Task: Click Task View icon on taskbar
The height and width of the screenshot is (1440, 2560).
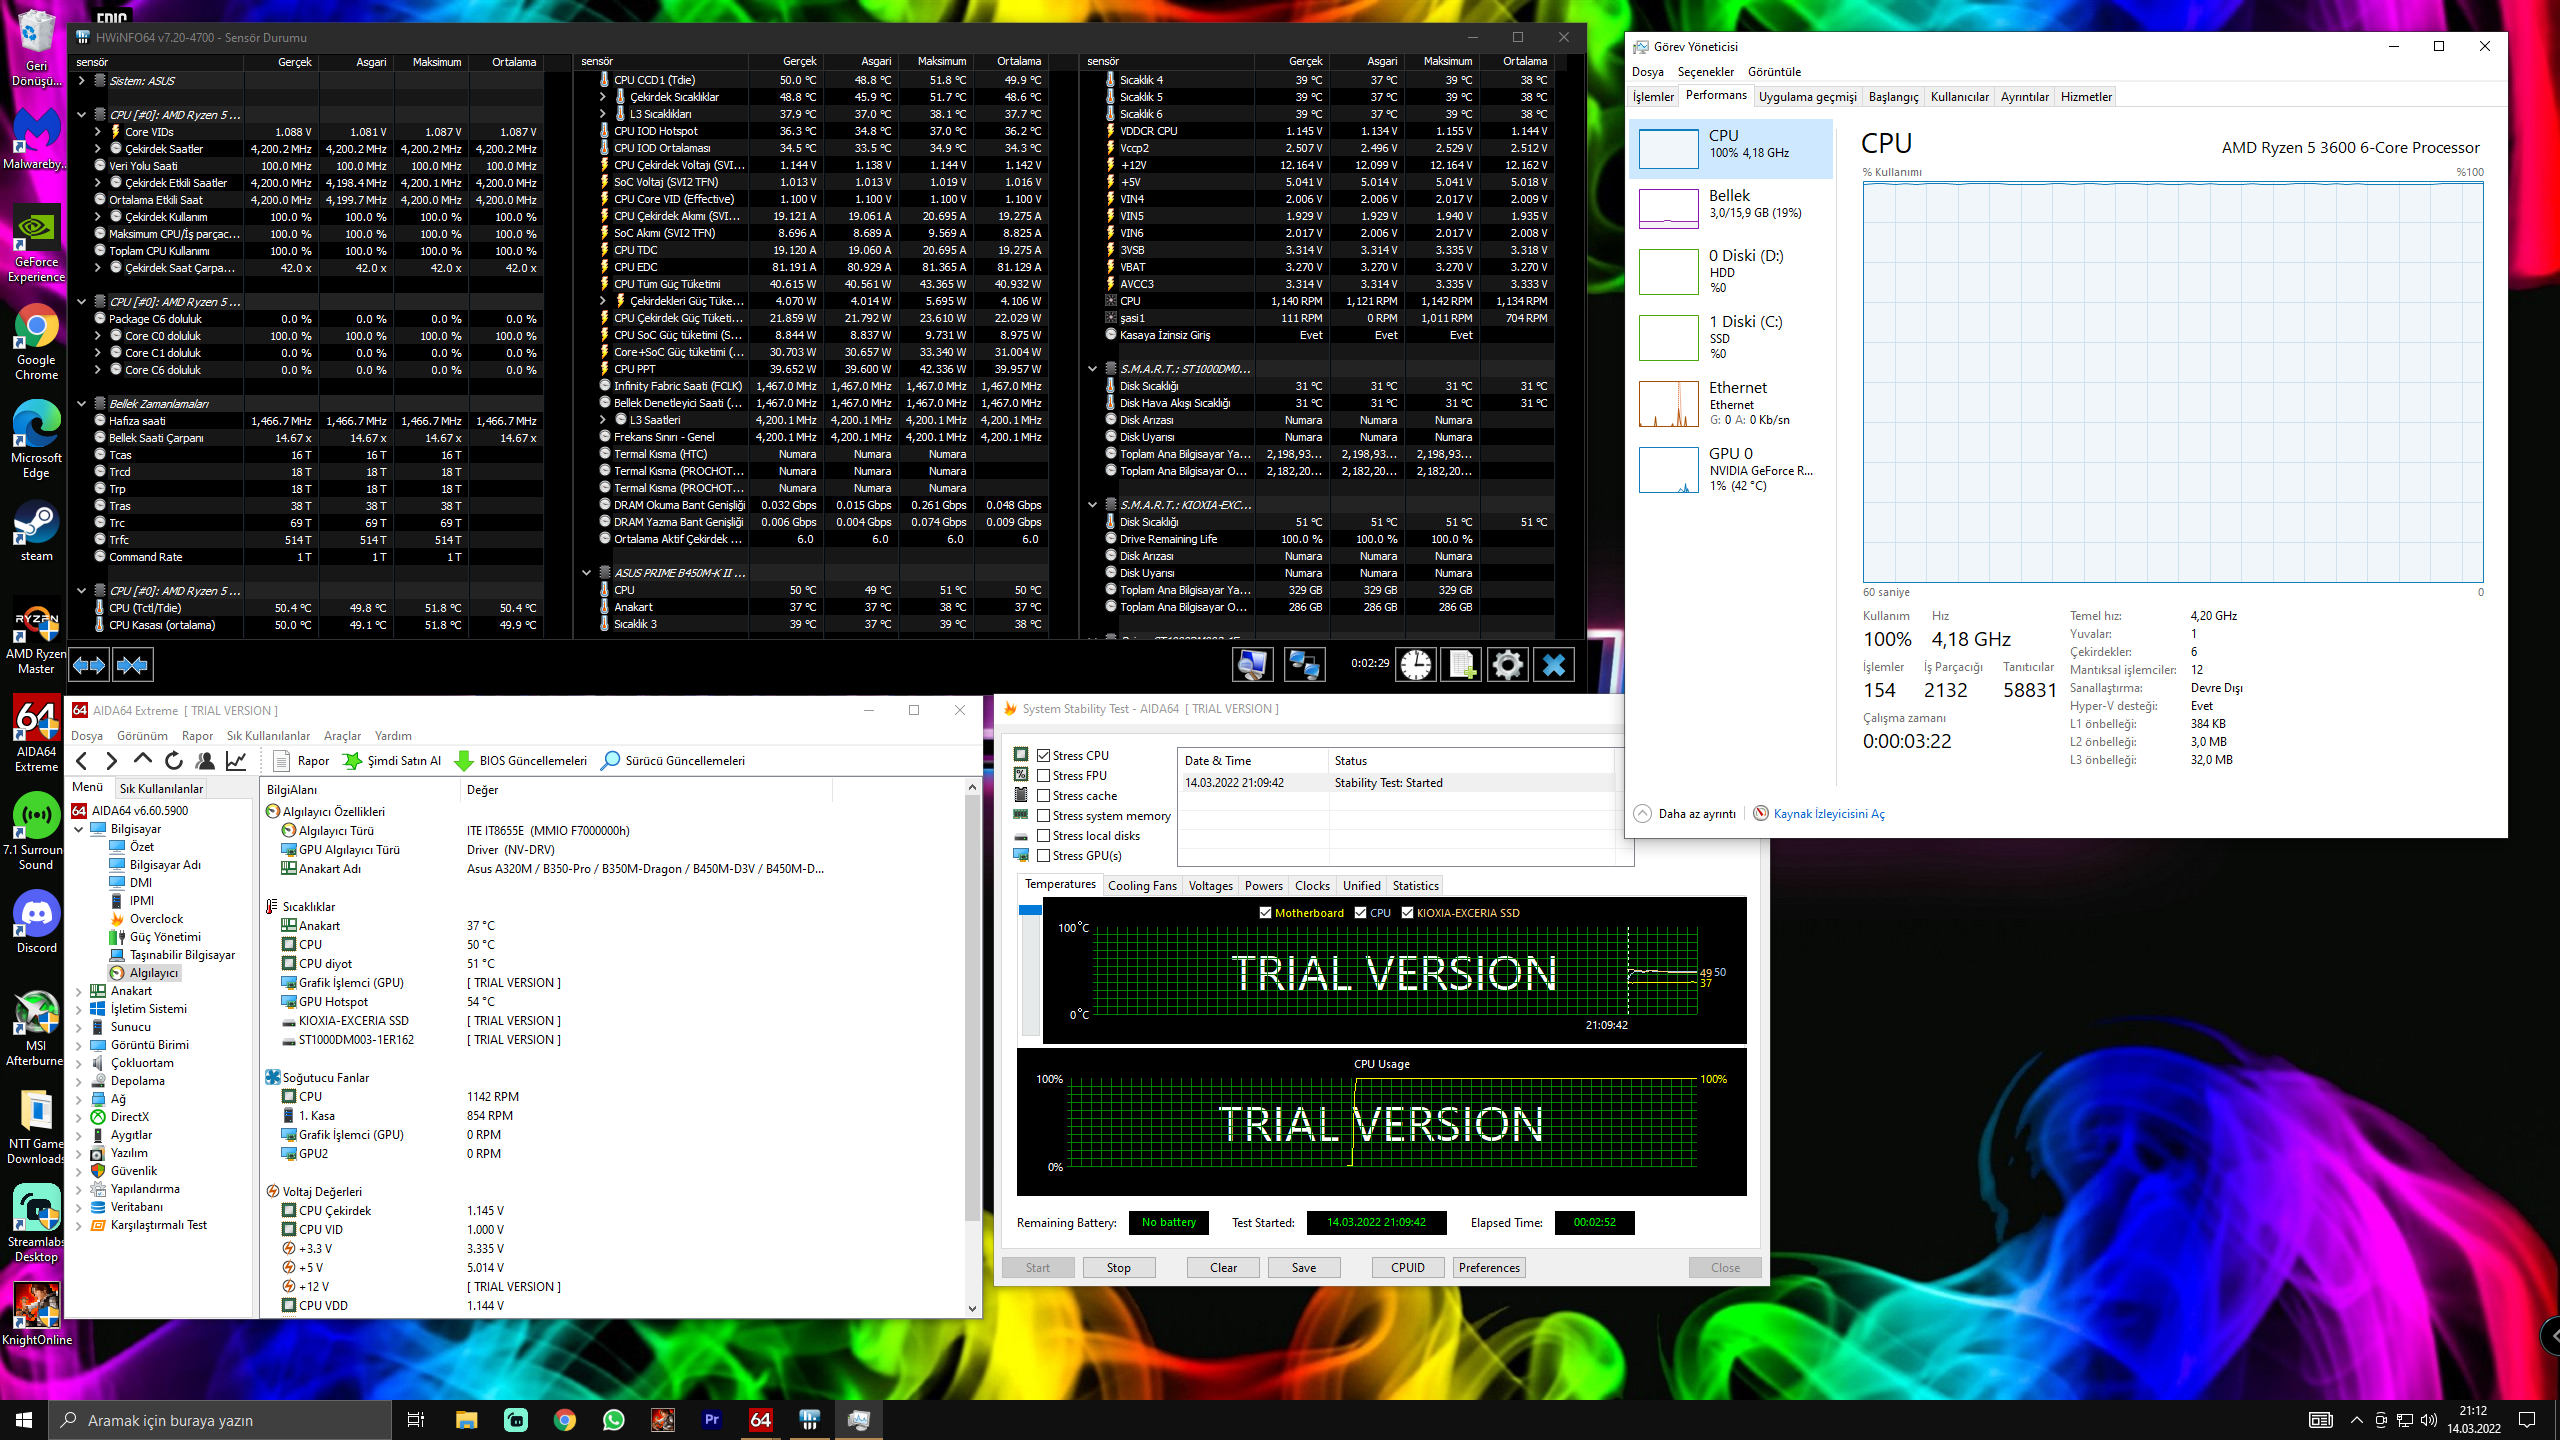Action: tap(416, 1419)
